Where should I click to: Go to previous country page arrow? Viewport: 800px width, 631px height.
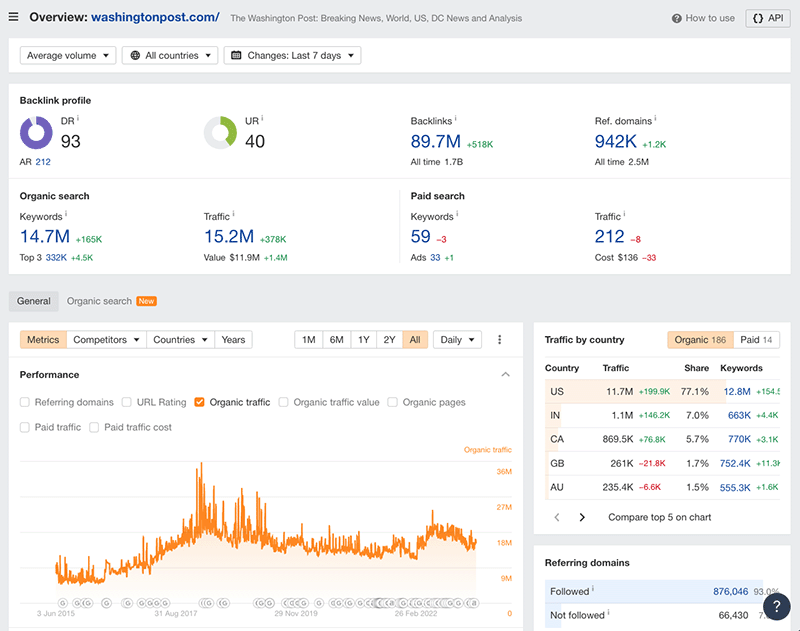[x=557, y=517]
